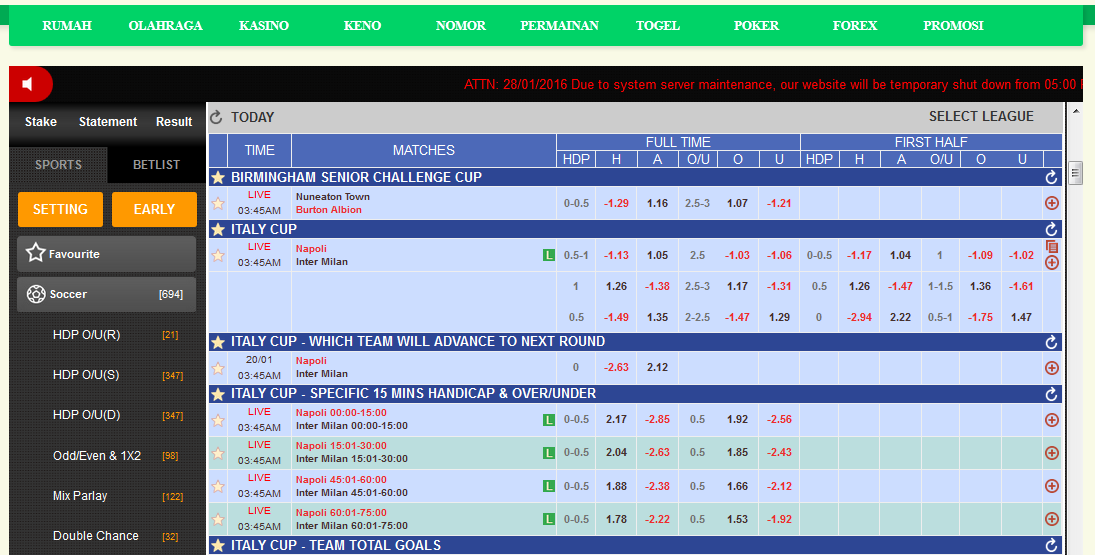Open live icon for Napoli 60:01-75:00

pos(549,519)
